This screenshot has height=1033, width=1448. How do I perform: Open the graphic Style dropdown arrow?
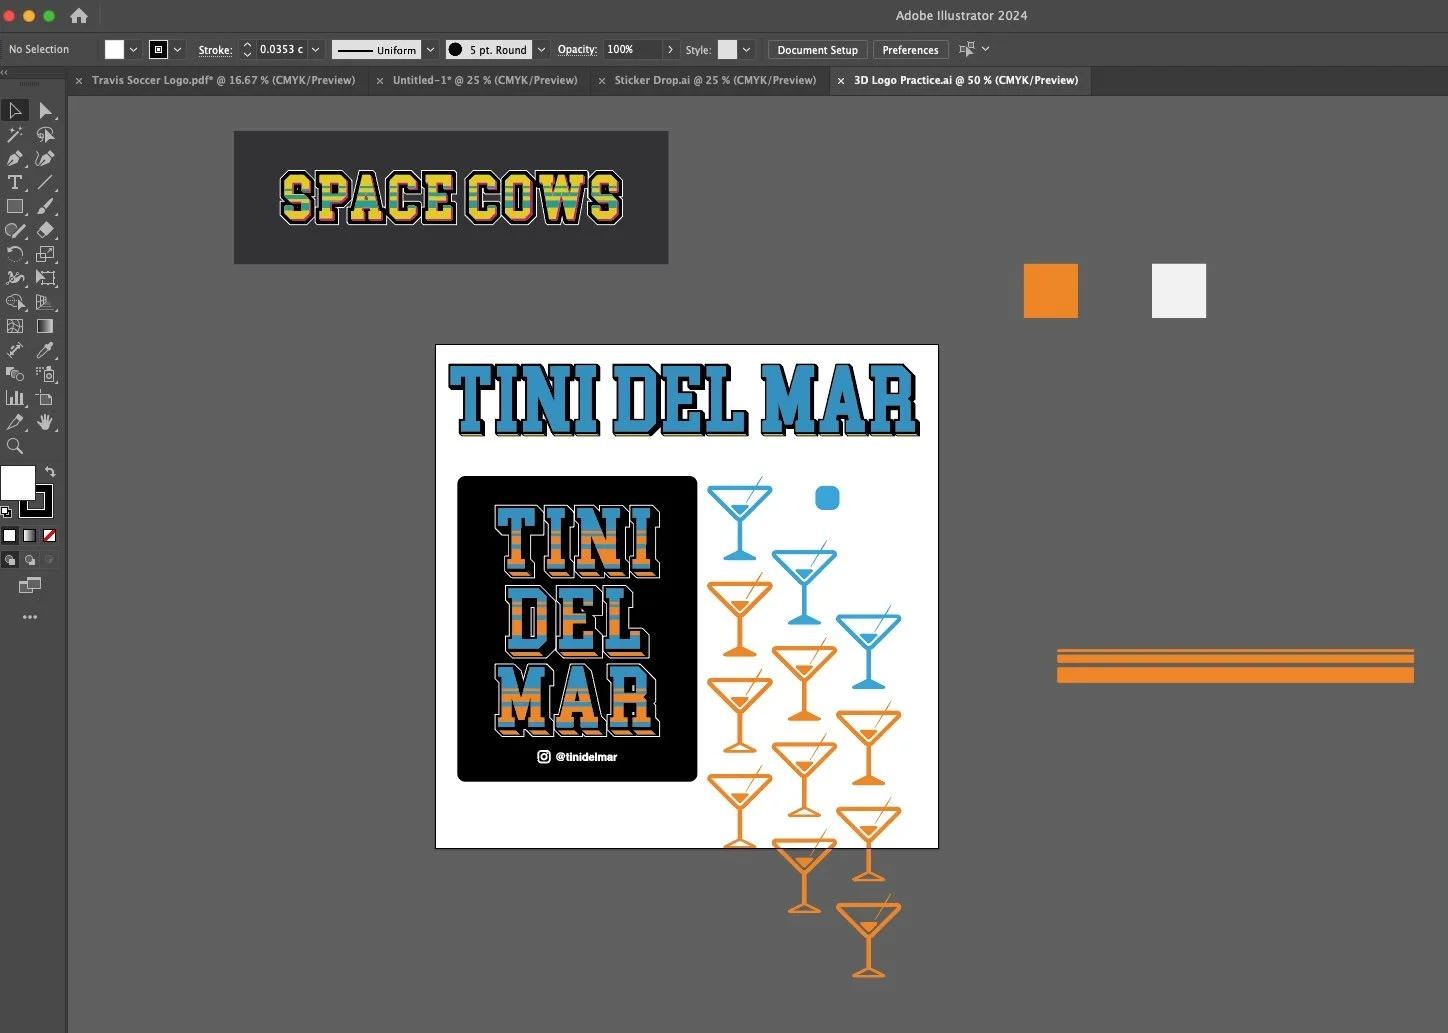pyautogui.click(x=746, y=50)
